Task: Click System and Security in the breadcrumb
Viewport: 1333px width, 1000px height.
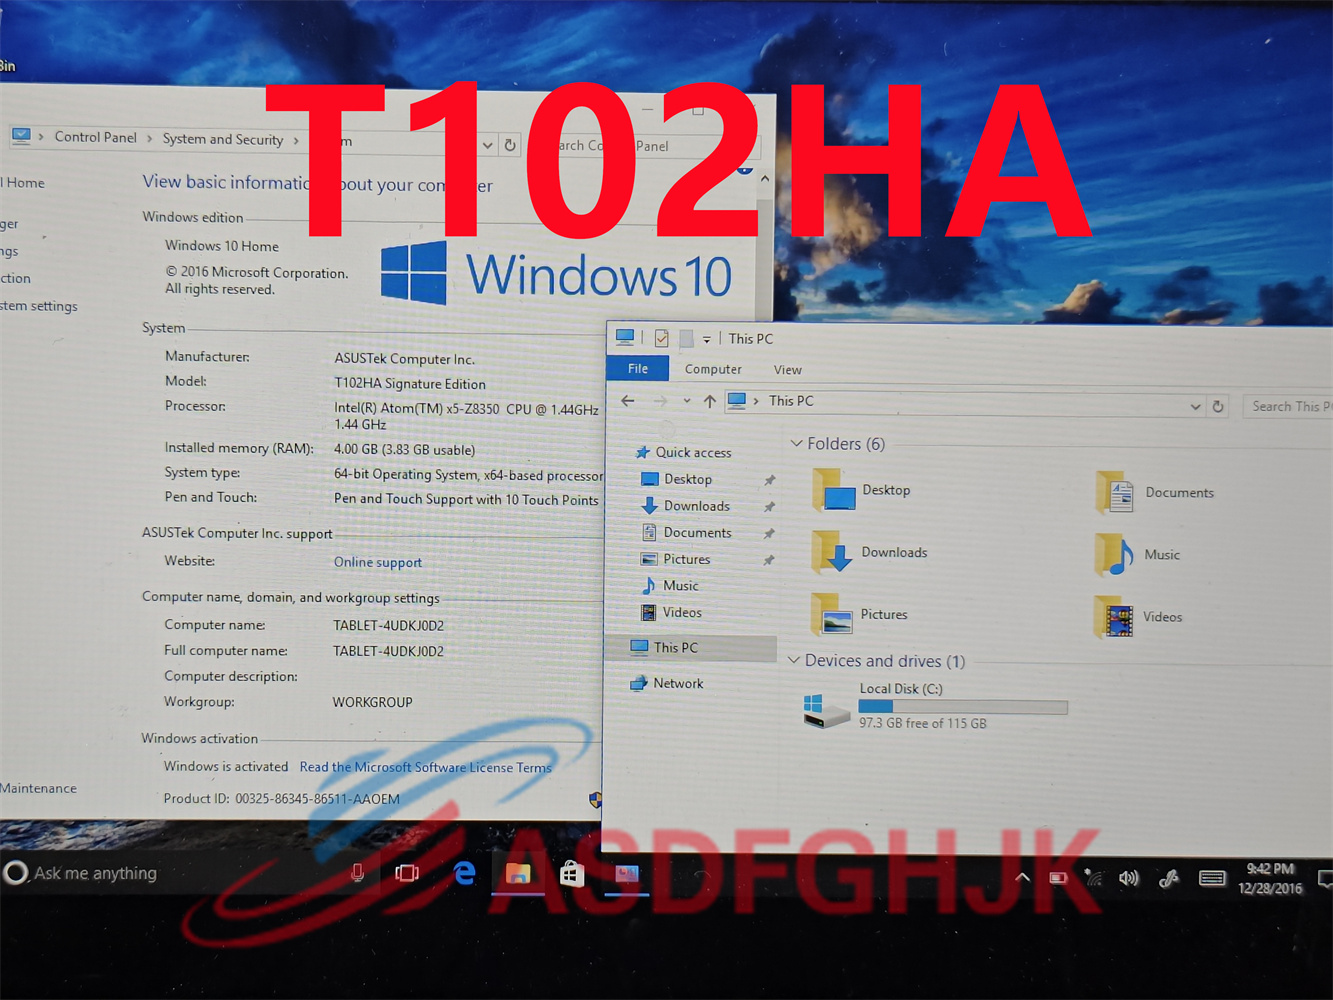Action: 223,139
